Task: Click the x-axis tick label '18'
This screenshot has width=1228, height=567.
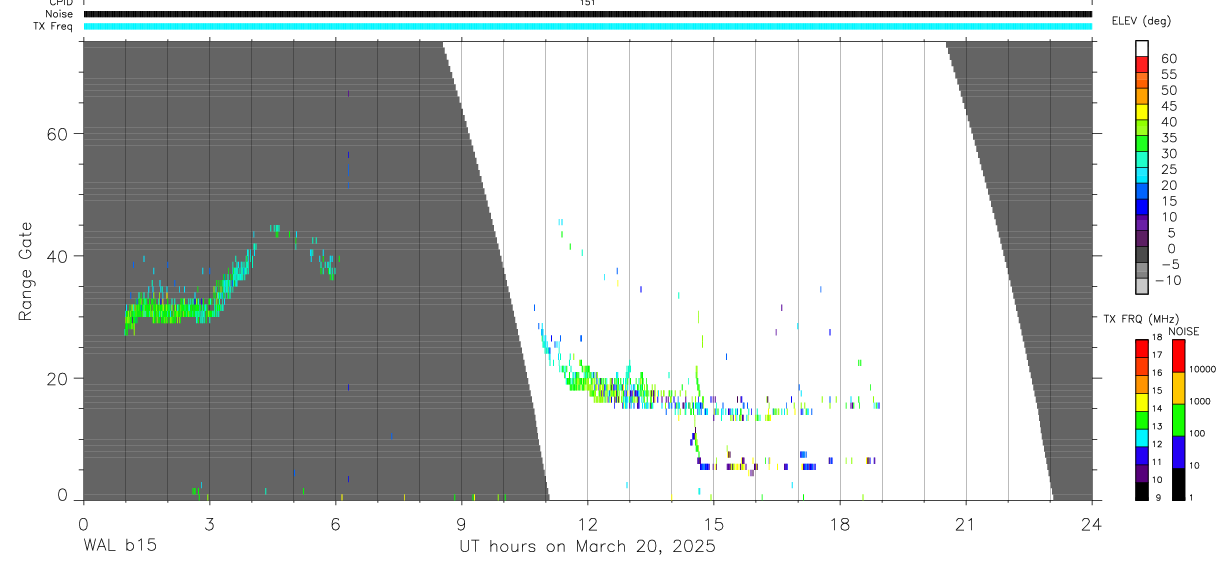Action: point(840,523)
